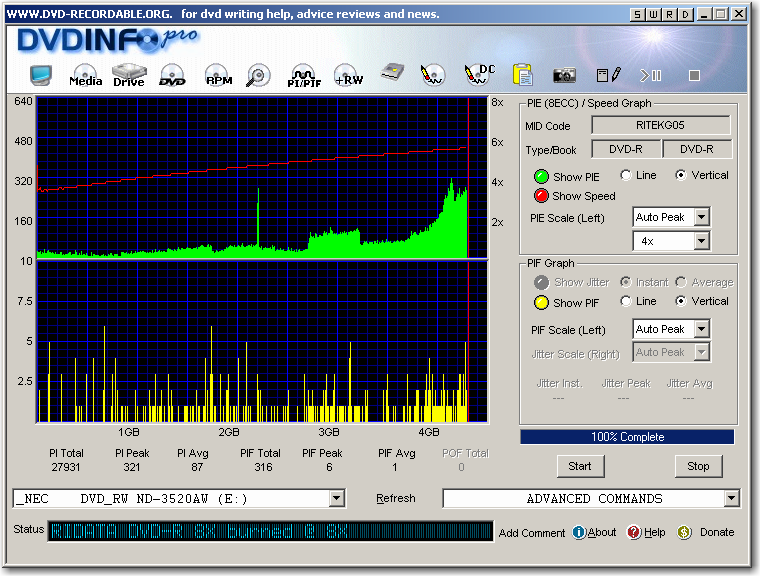This screenshot has width=760, height=576.
Task: Click the W title bar button
Action: (x=653, y=15)
